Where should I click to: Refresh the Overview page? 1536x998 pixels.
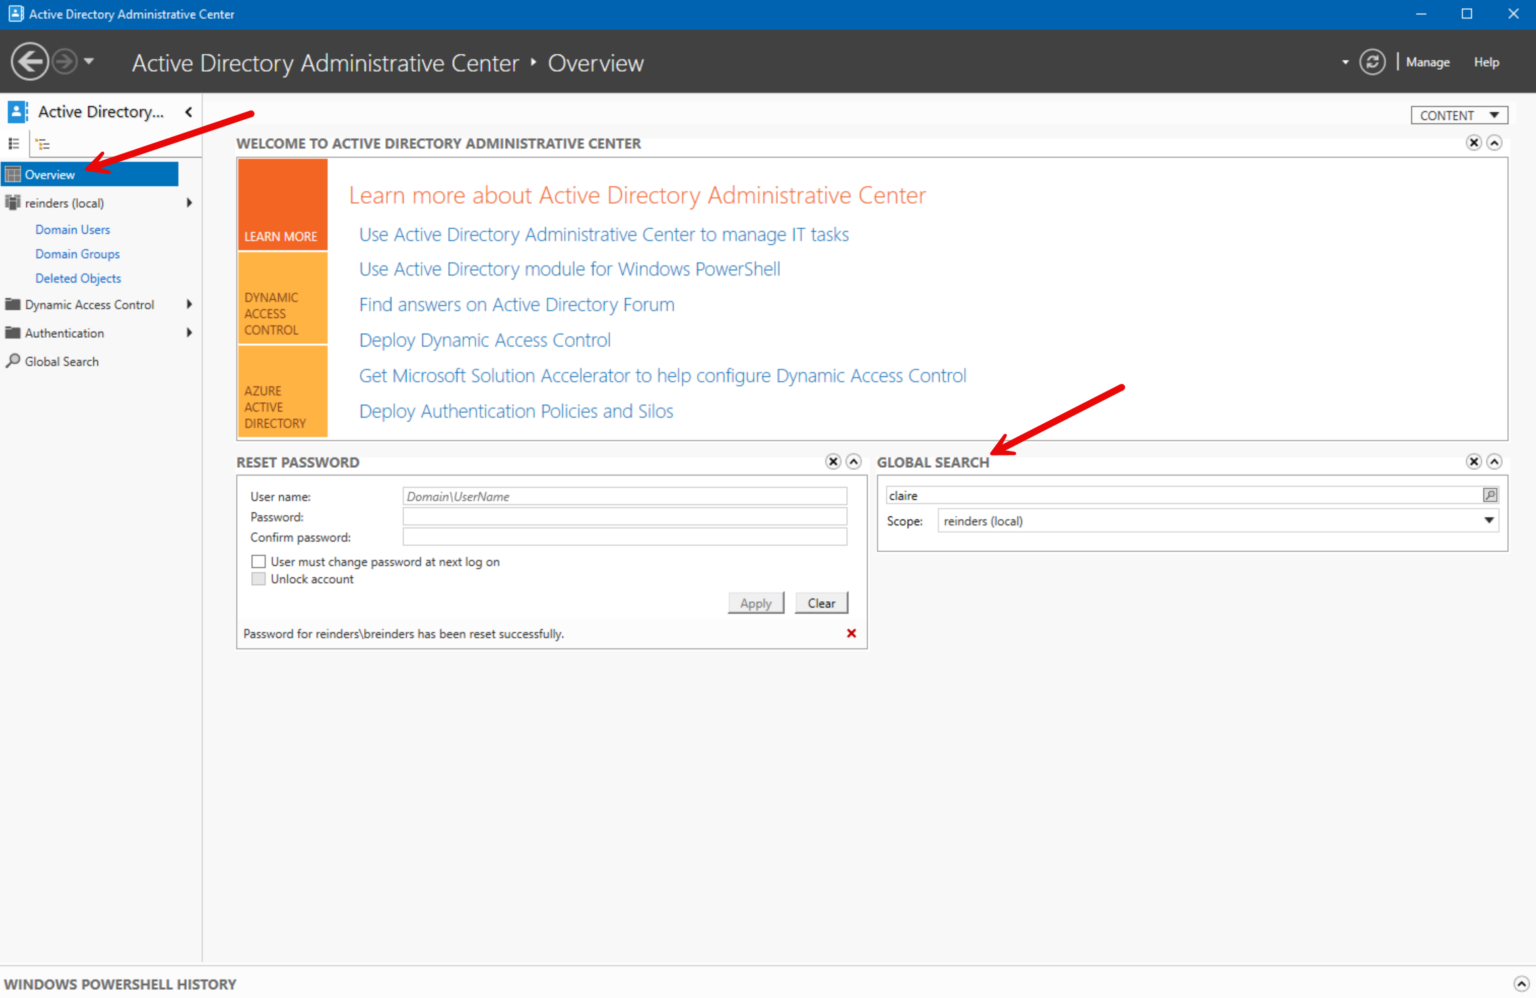click(1372, 61)
